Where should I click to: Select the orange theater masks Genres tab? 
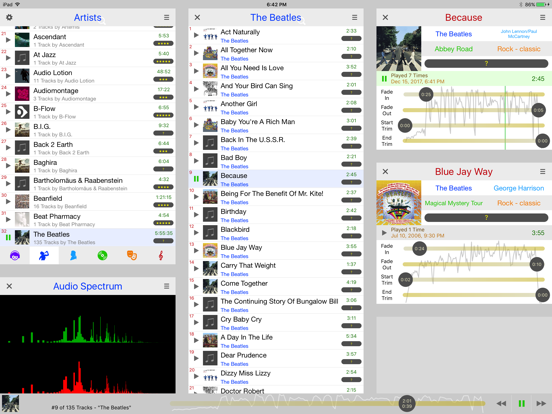[132, 256]
